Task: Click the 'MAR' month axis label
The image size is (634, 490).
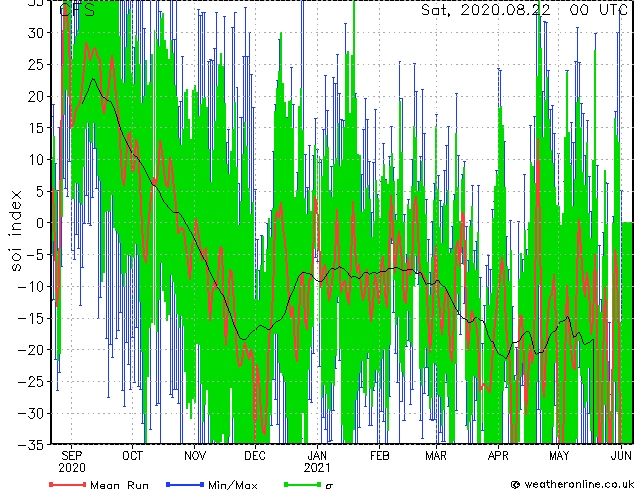Action: pos(436,456)
